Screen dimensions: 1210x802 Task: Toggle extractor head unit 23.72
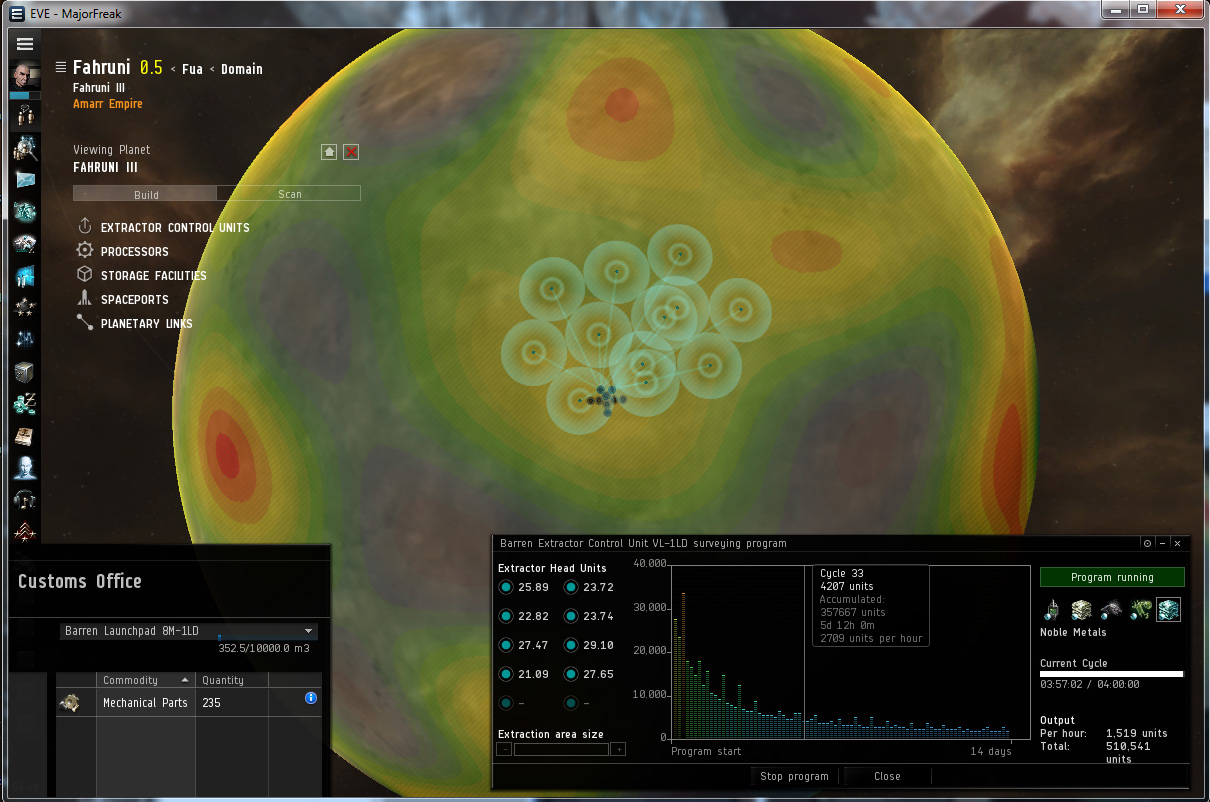[x=571, y=587]
